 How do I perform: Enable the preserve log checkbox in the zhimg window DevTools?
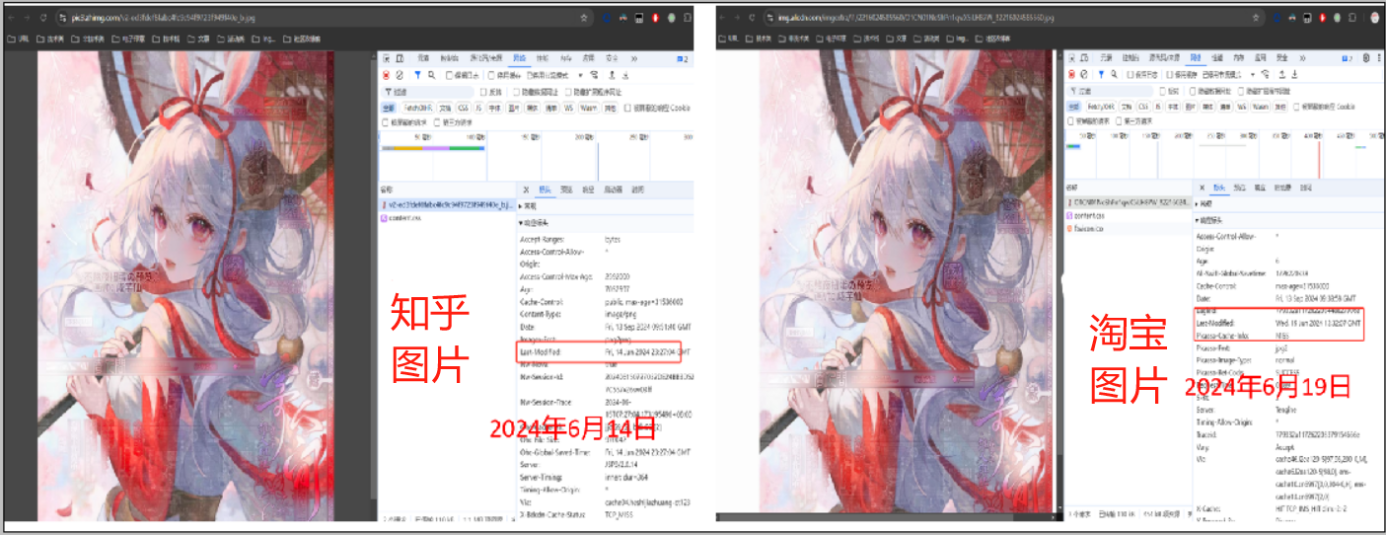(449, 75)
